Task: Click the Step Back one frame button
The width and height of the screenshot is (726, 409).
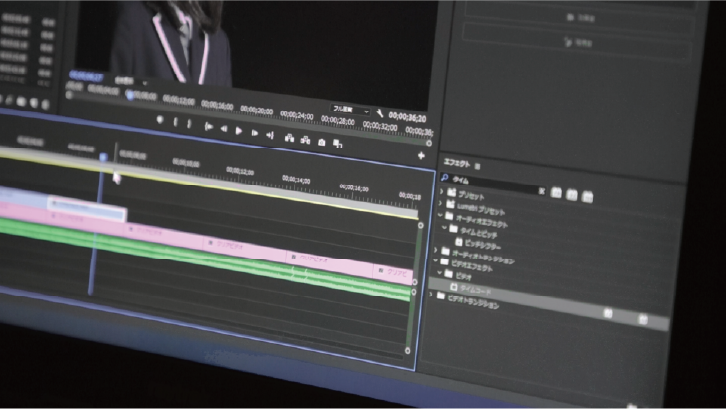Action: coord(223,129)
